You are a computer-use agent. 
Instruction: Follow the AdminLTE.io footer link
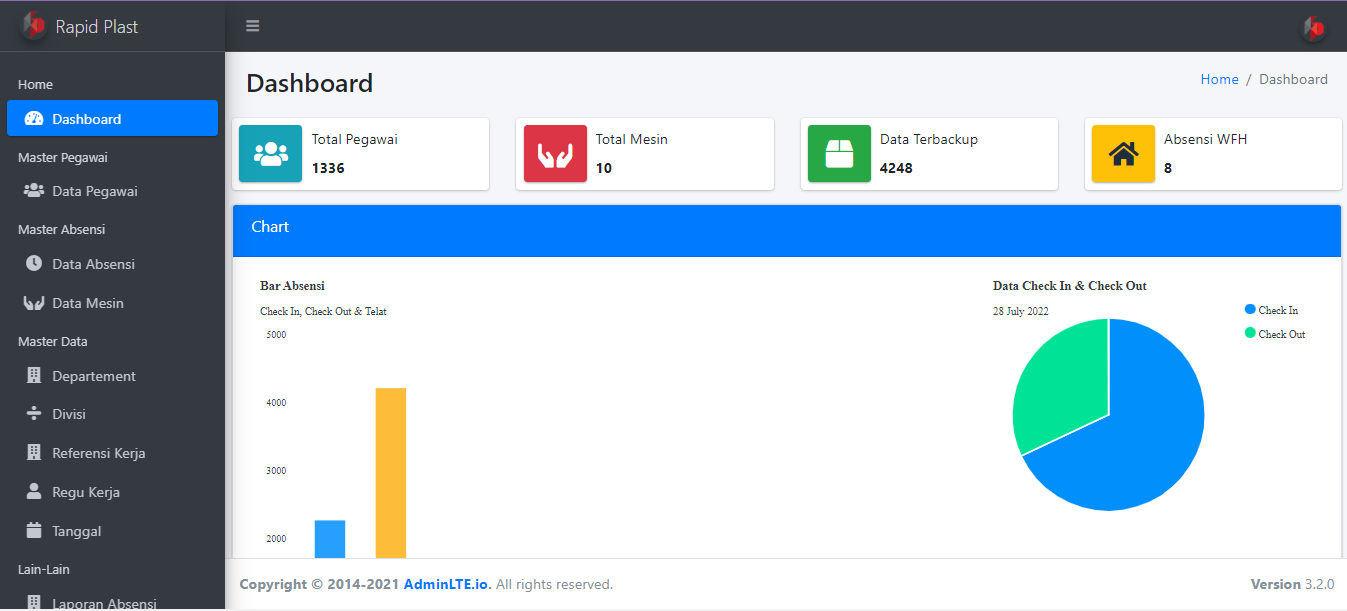447,584
